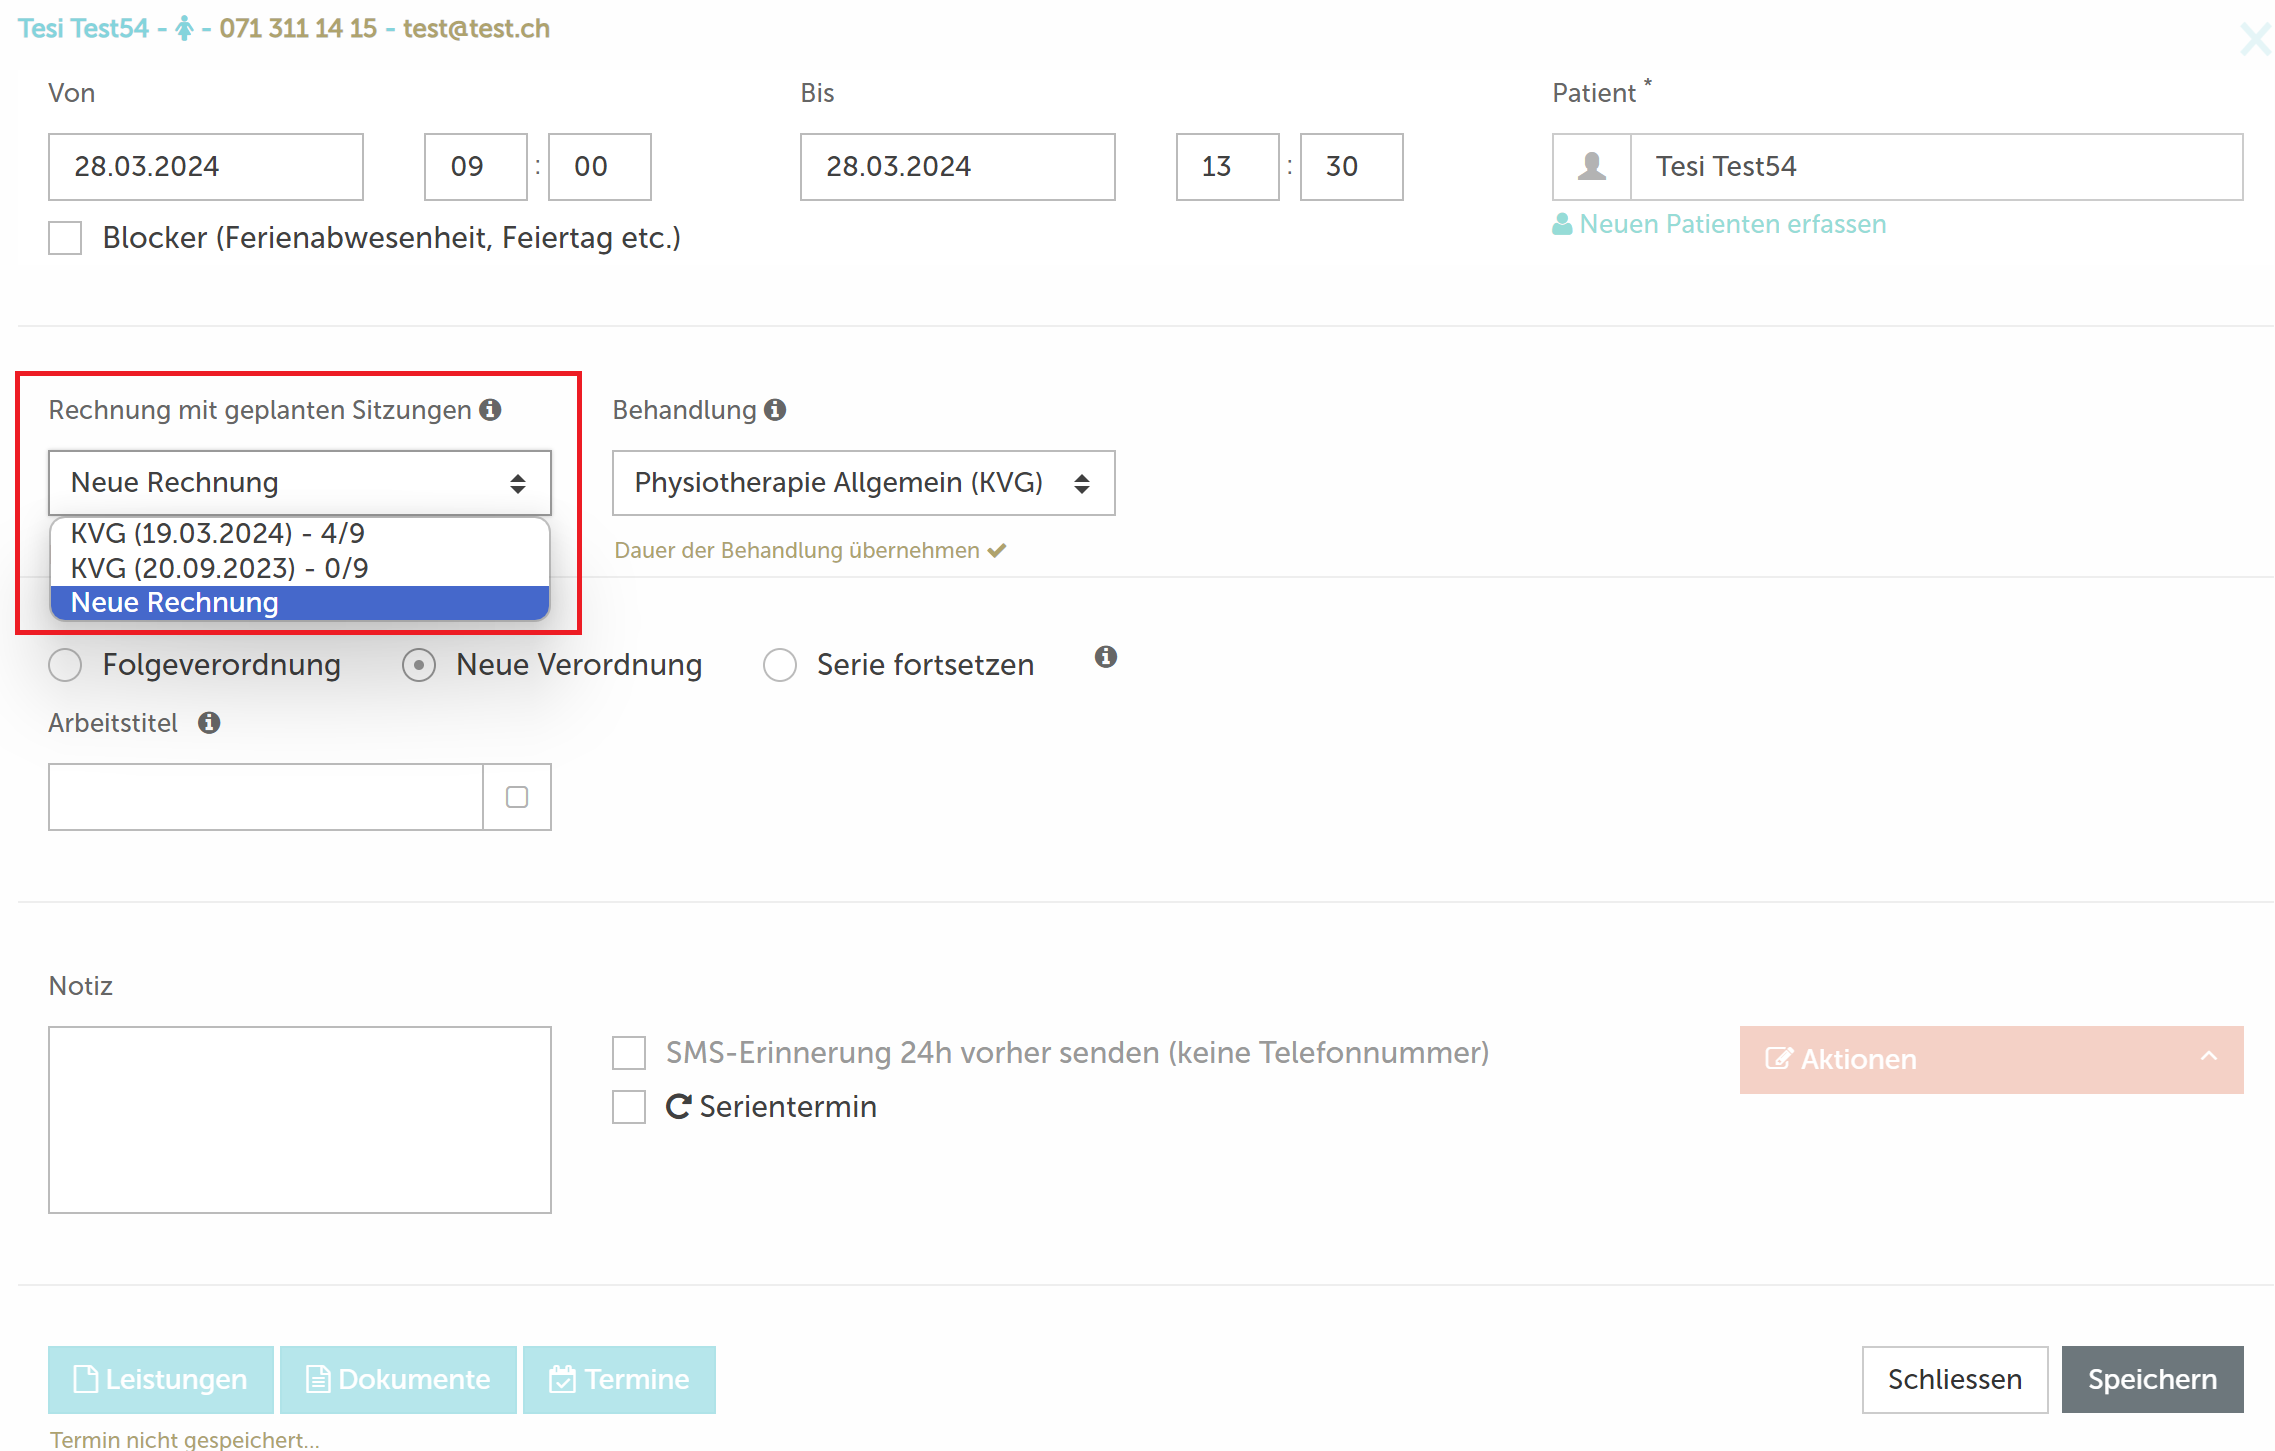Click the person icon in the header line

pos(184,29)
